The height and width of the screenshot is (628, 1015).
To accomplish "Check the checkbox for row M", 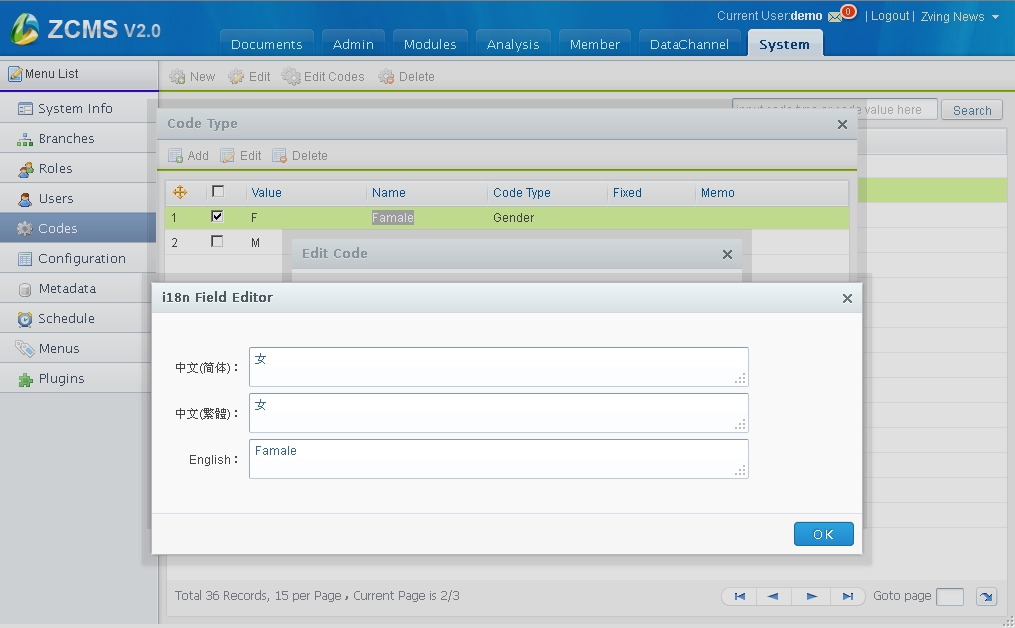I will pos(217,241).
